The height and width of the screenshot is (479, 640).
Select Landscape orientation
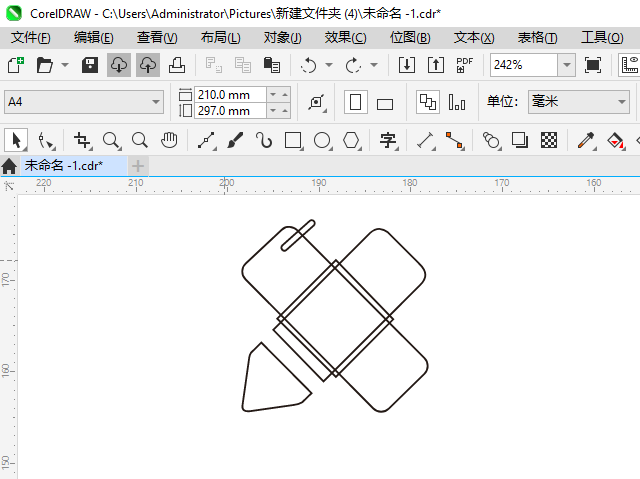click(x=385, y=104)
